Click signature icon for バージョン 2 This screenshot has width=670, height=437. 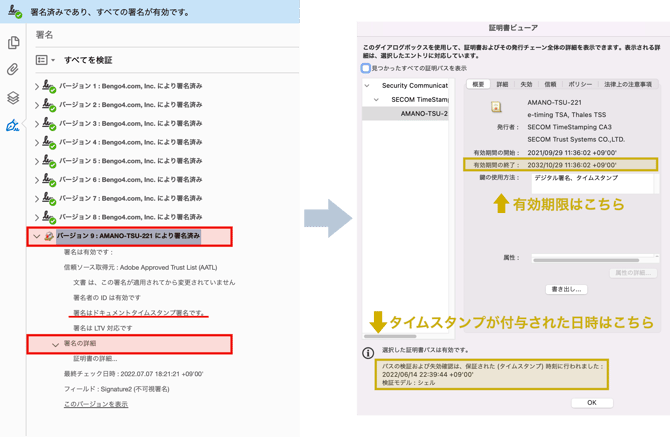click(49, 105)
